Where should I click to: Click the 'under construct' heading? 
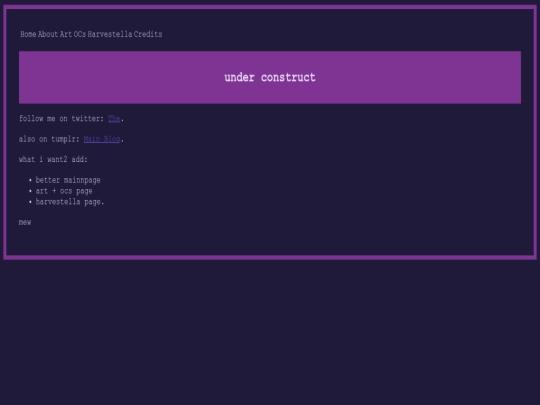click(x=270, y=77)
